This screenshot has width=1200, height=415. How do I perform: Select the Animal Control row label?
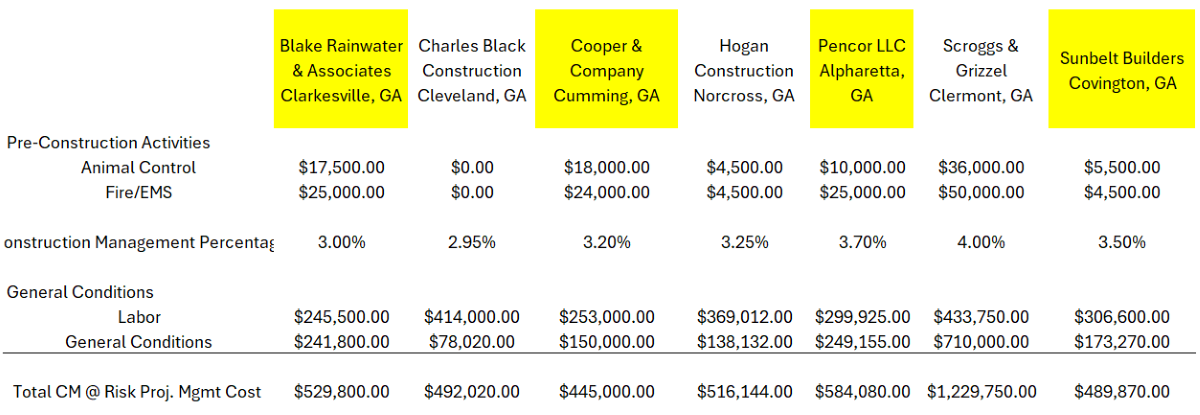coord(138,168)
